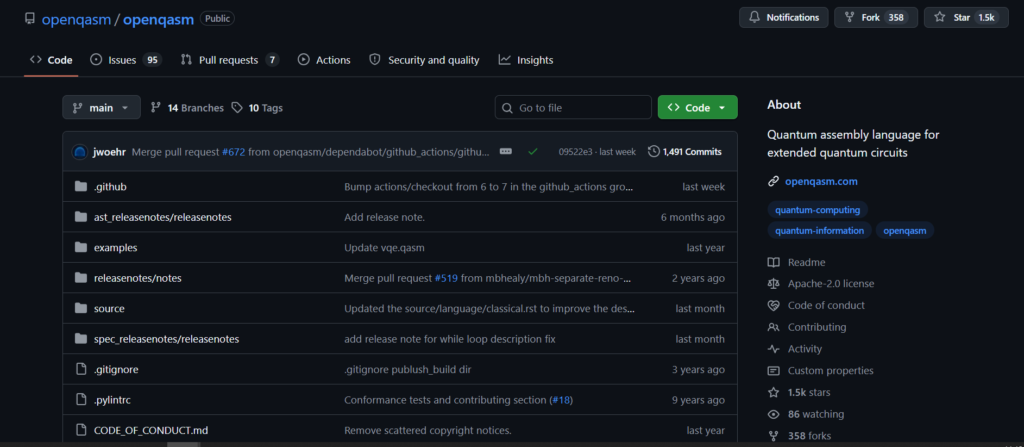Open 'Update vqe.qasm' commit message

click(385, 248)
